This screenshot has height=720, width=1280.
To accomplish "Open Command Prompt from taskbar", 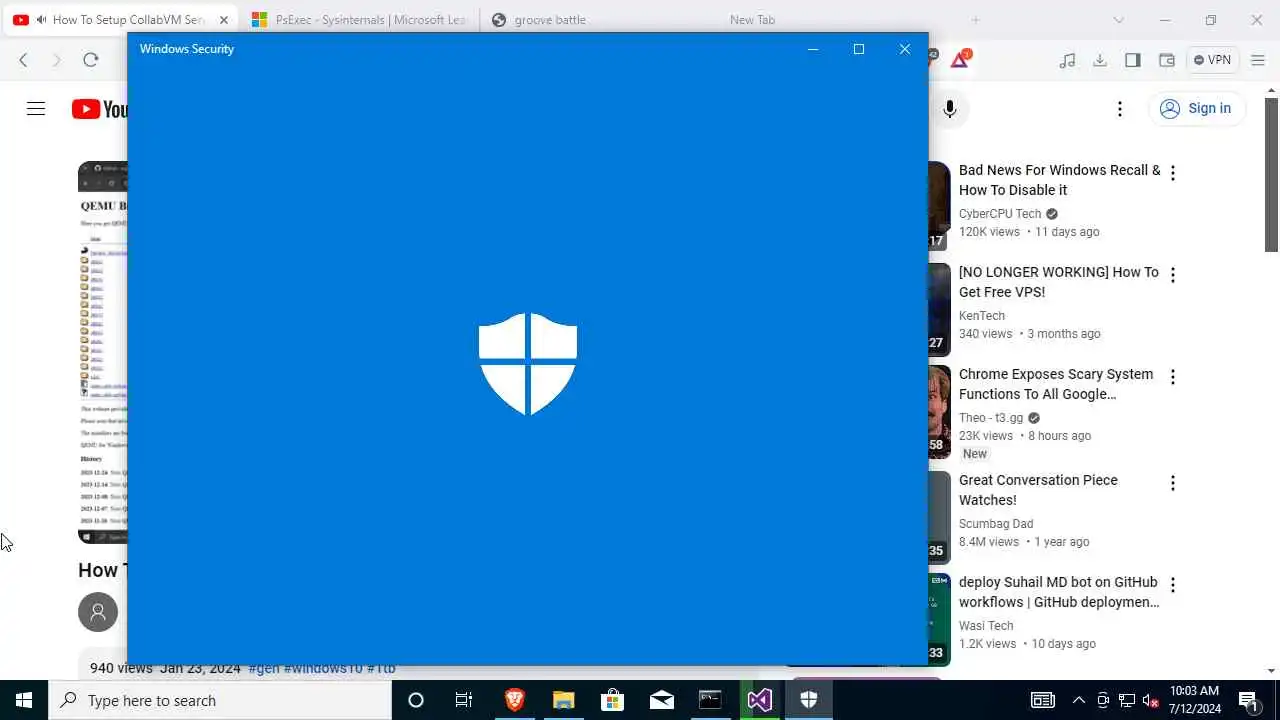I will pos(710,700).
